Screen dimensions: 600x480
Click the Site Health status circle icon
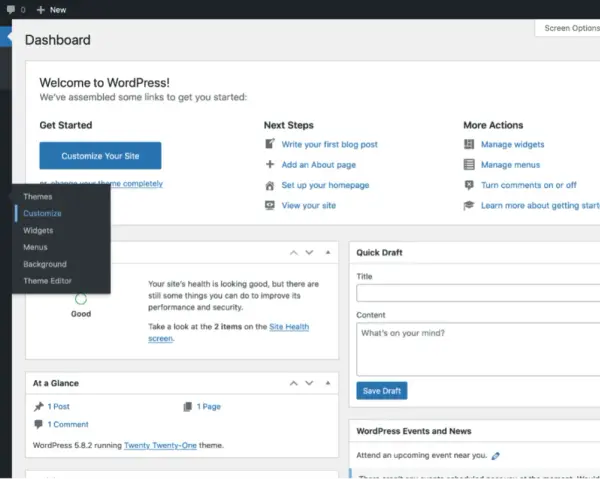[81, 299]
